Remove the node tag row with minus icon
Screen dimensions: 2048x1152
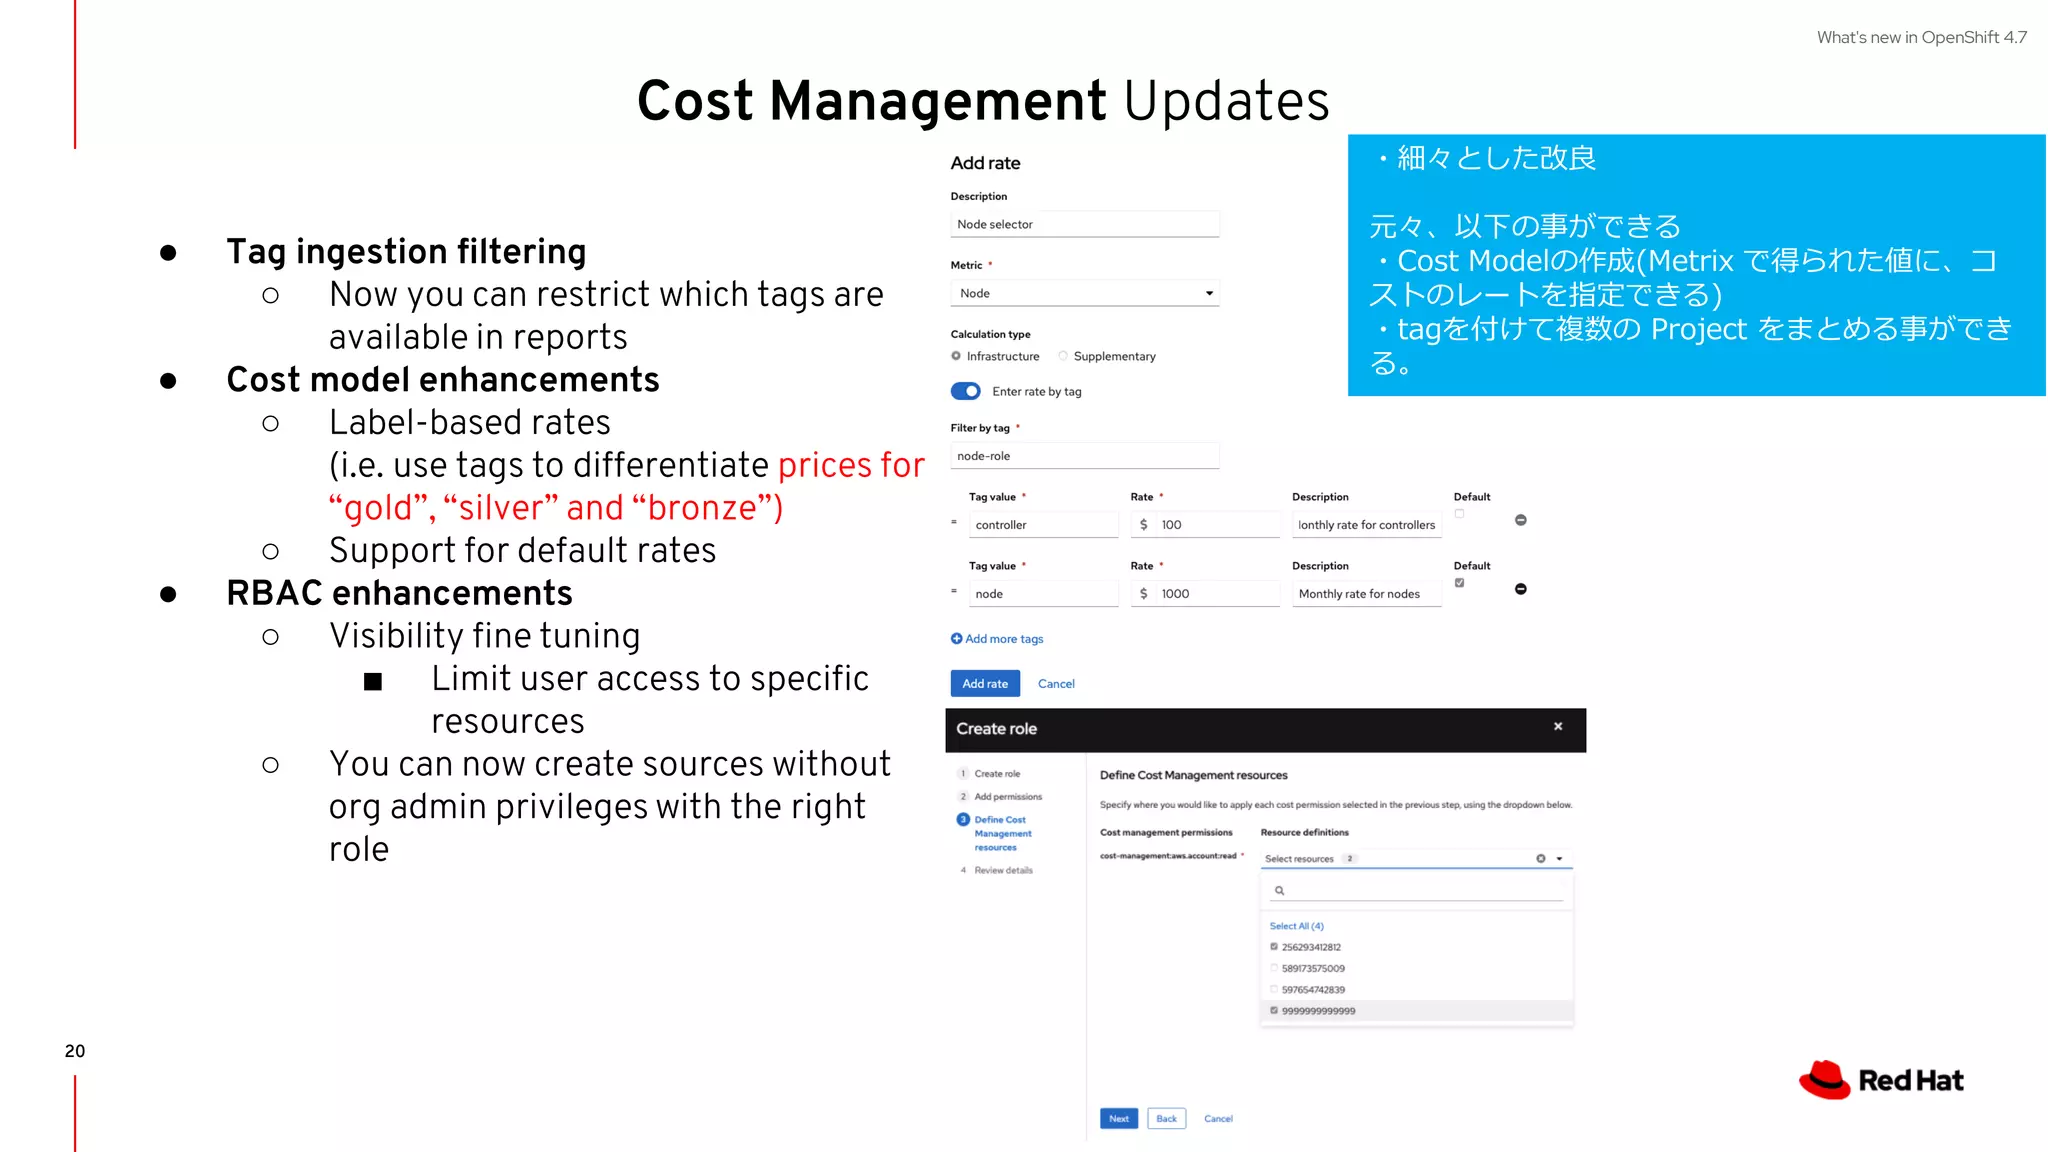pos(1520,589)
